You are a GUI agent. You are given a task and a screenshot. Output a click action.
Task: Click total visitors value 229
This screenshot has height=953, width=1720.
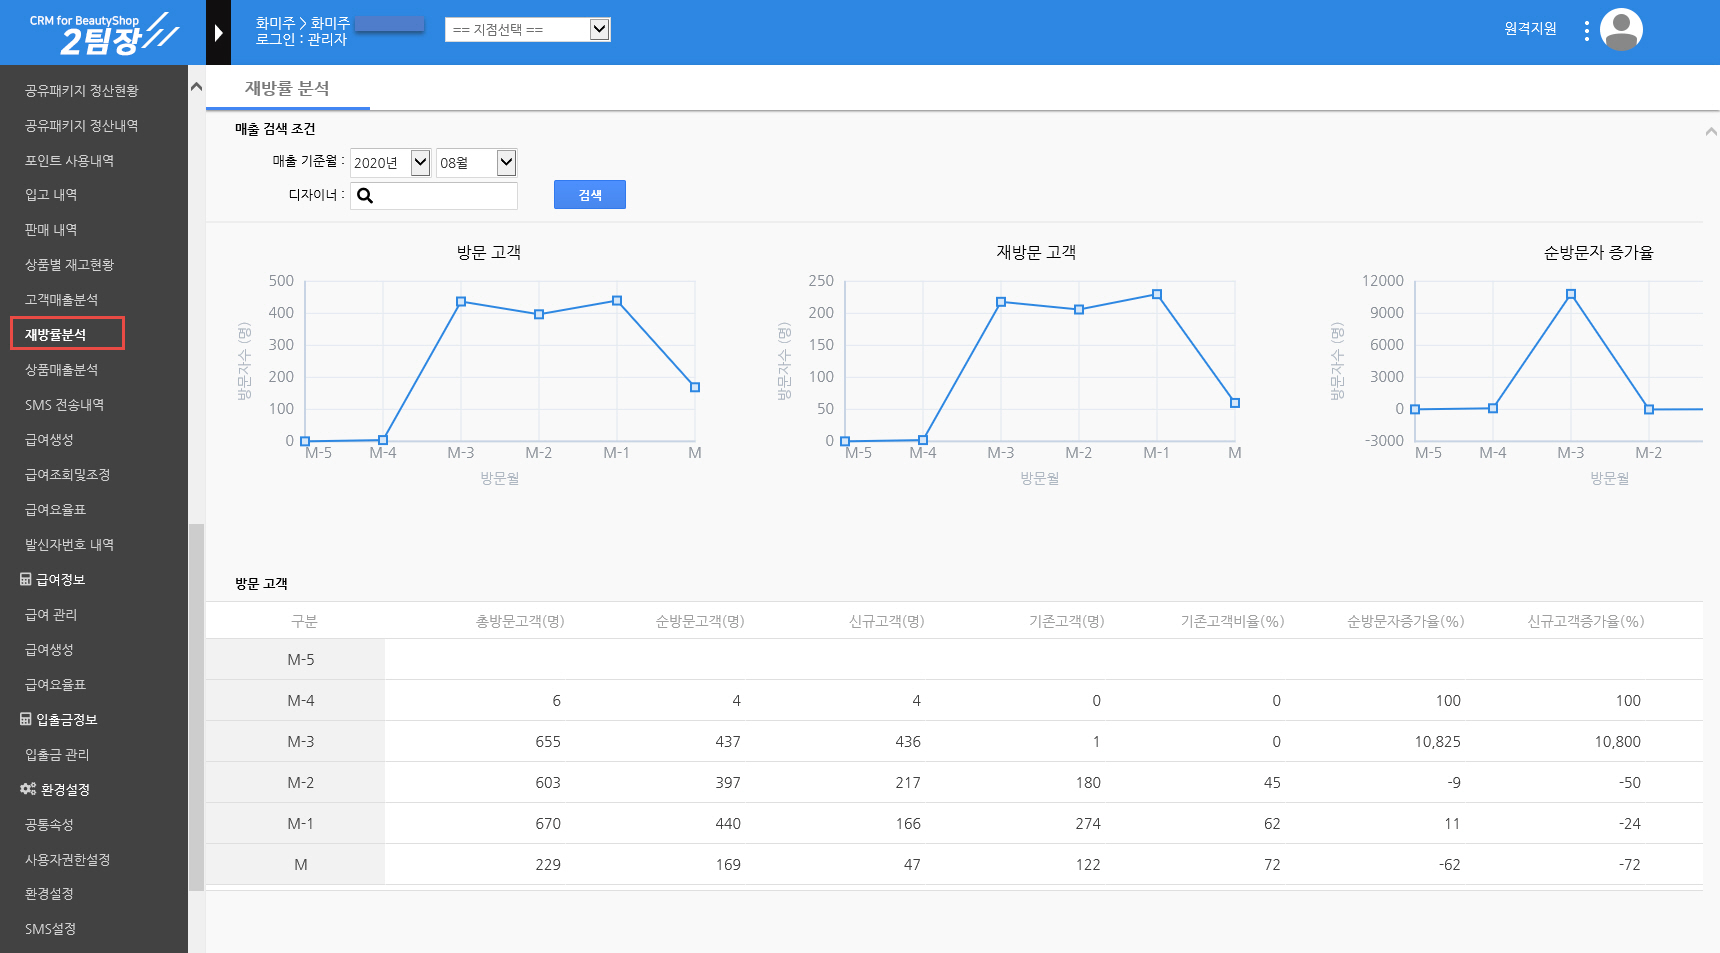[548, 865]
